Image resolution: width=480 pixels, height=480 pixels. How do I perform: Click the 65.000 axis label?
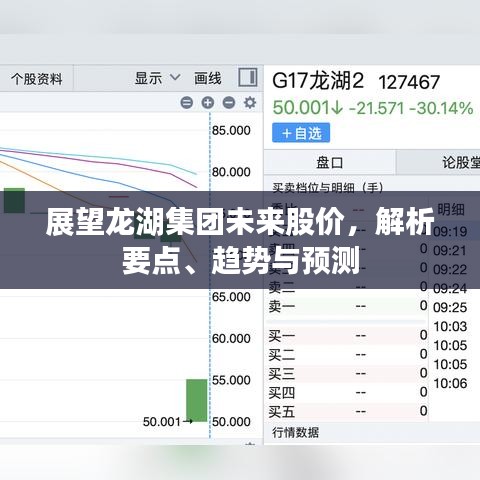[231, 297]
